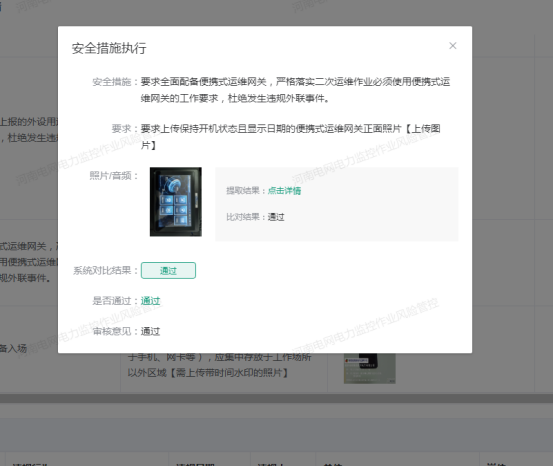The width and height of the screenshot is (554, 466).
Task: Click the green 通过 value beside 是否通过
Action: [151, 301]
